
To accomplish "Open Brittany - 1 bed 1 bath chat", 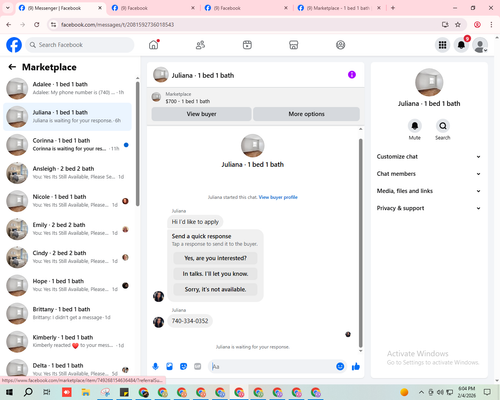I will [x=67, y=313].
